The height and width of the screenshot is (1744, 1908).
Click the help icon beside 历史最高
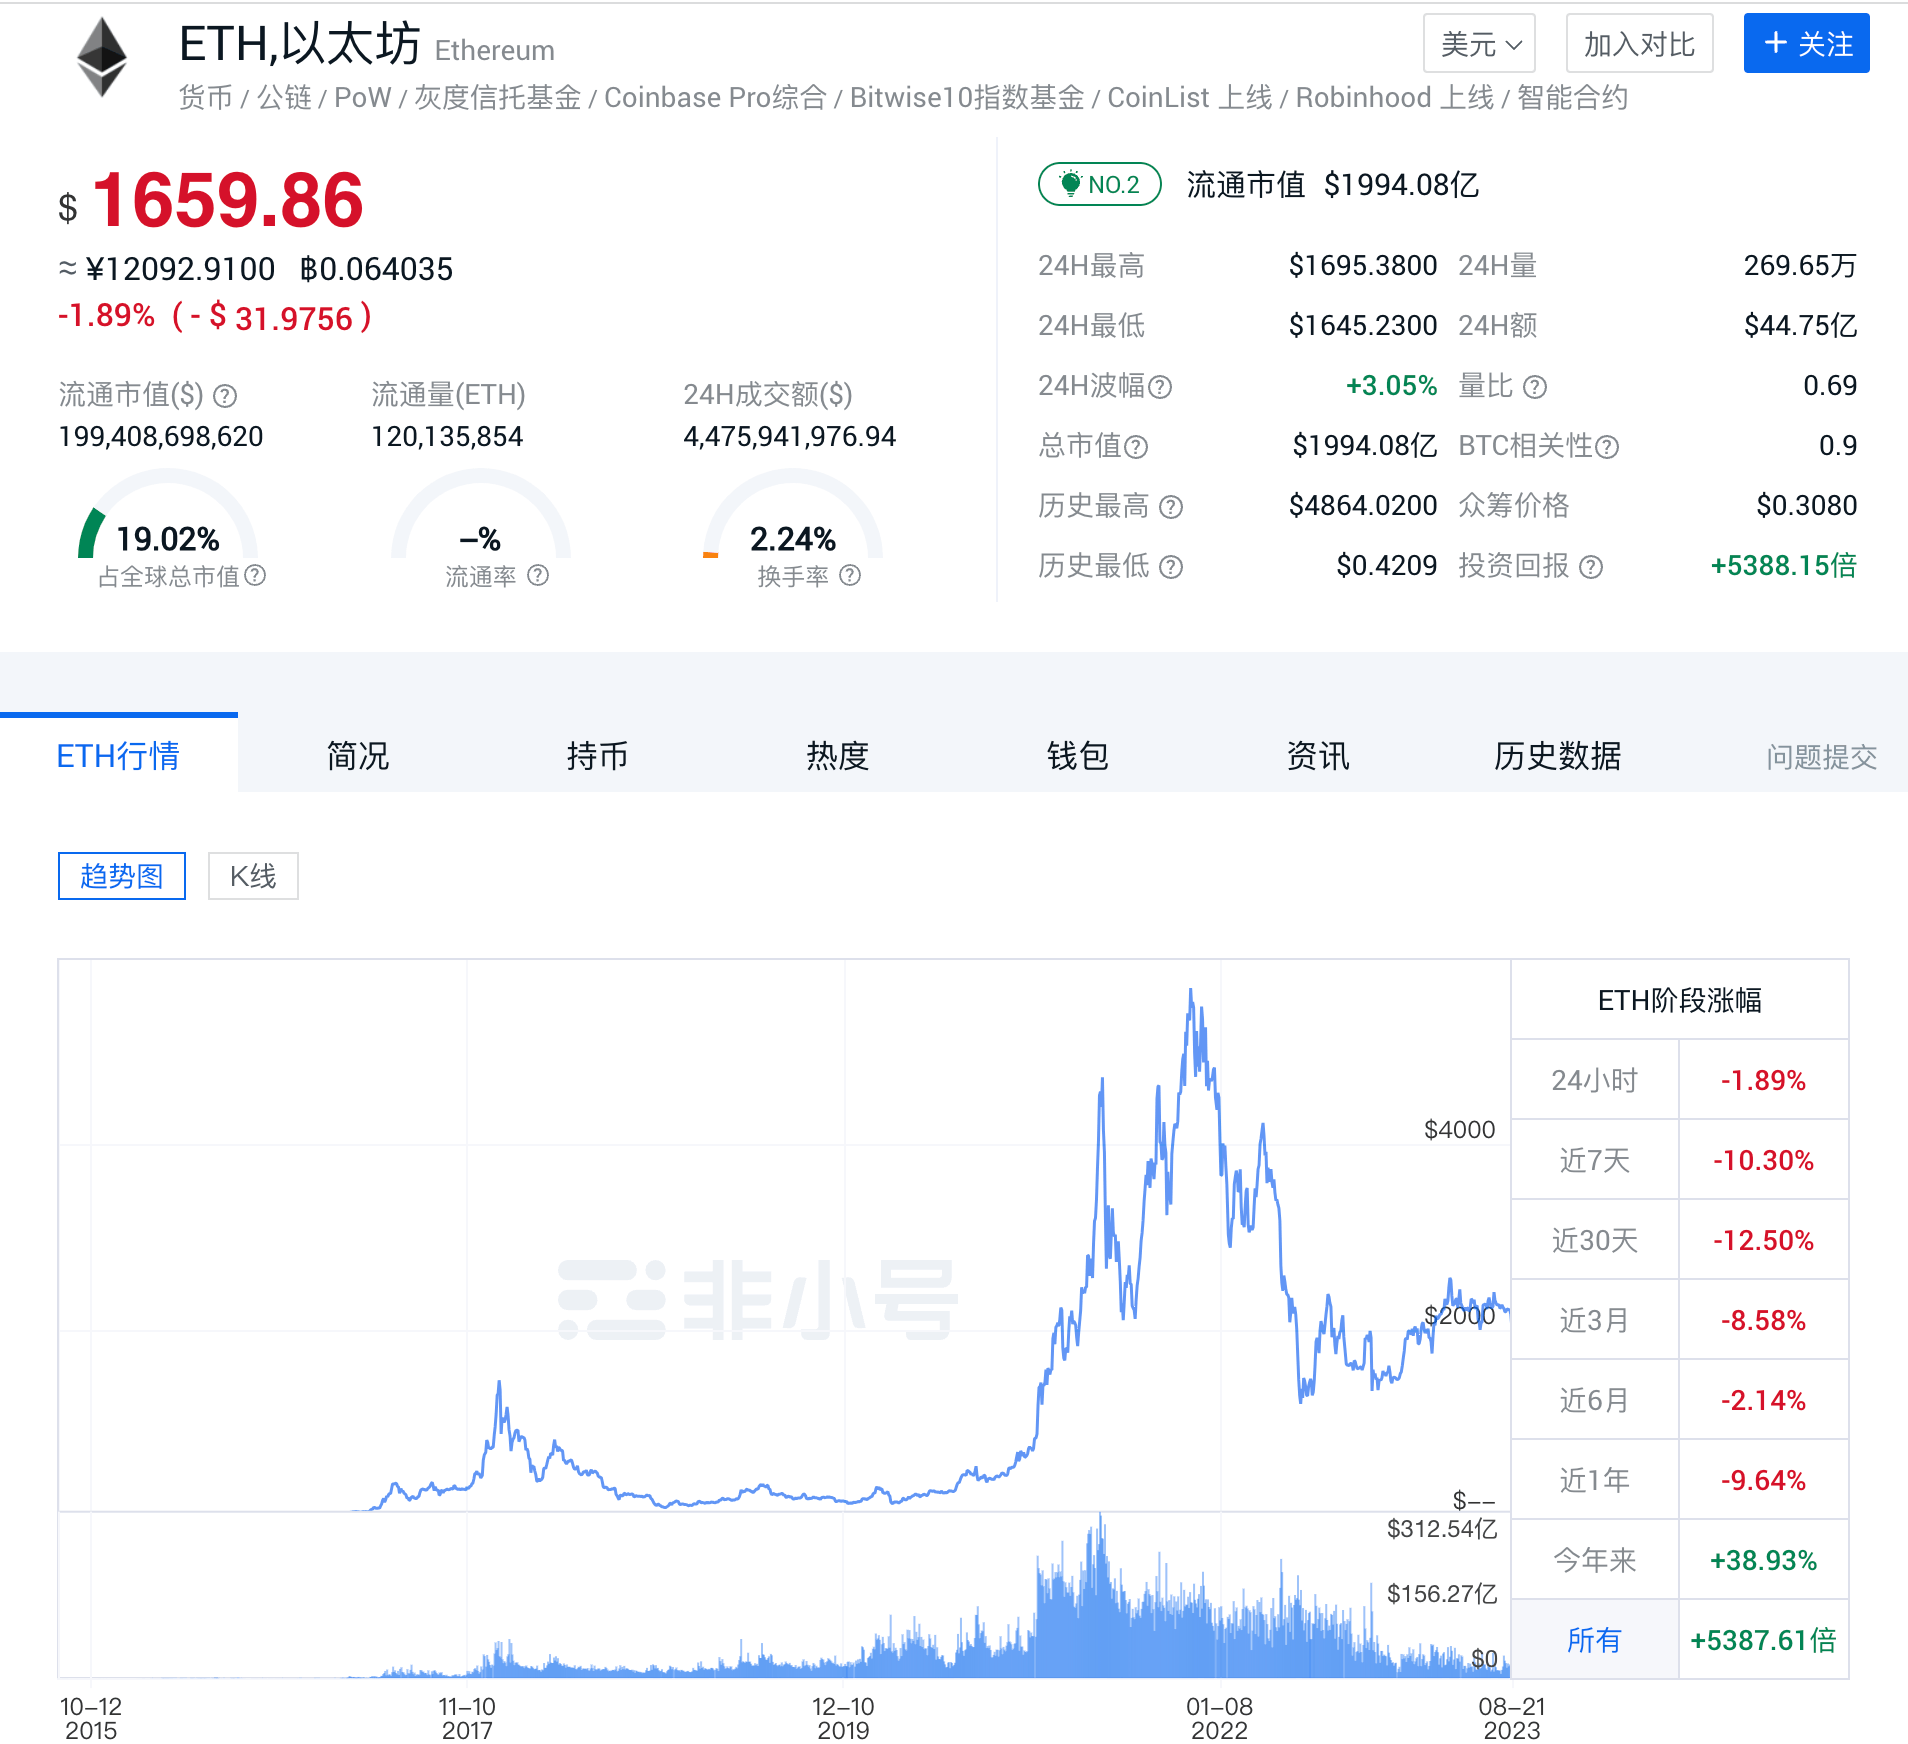click(1172, 507)
